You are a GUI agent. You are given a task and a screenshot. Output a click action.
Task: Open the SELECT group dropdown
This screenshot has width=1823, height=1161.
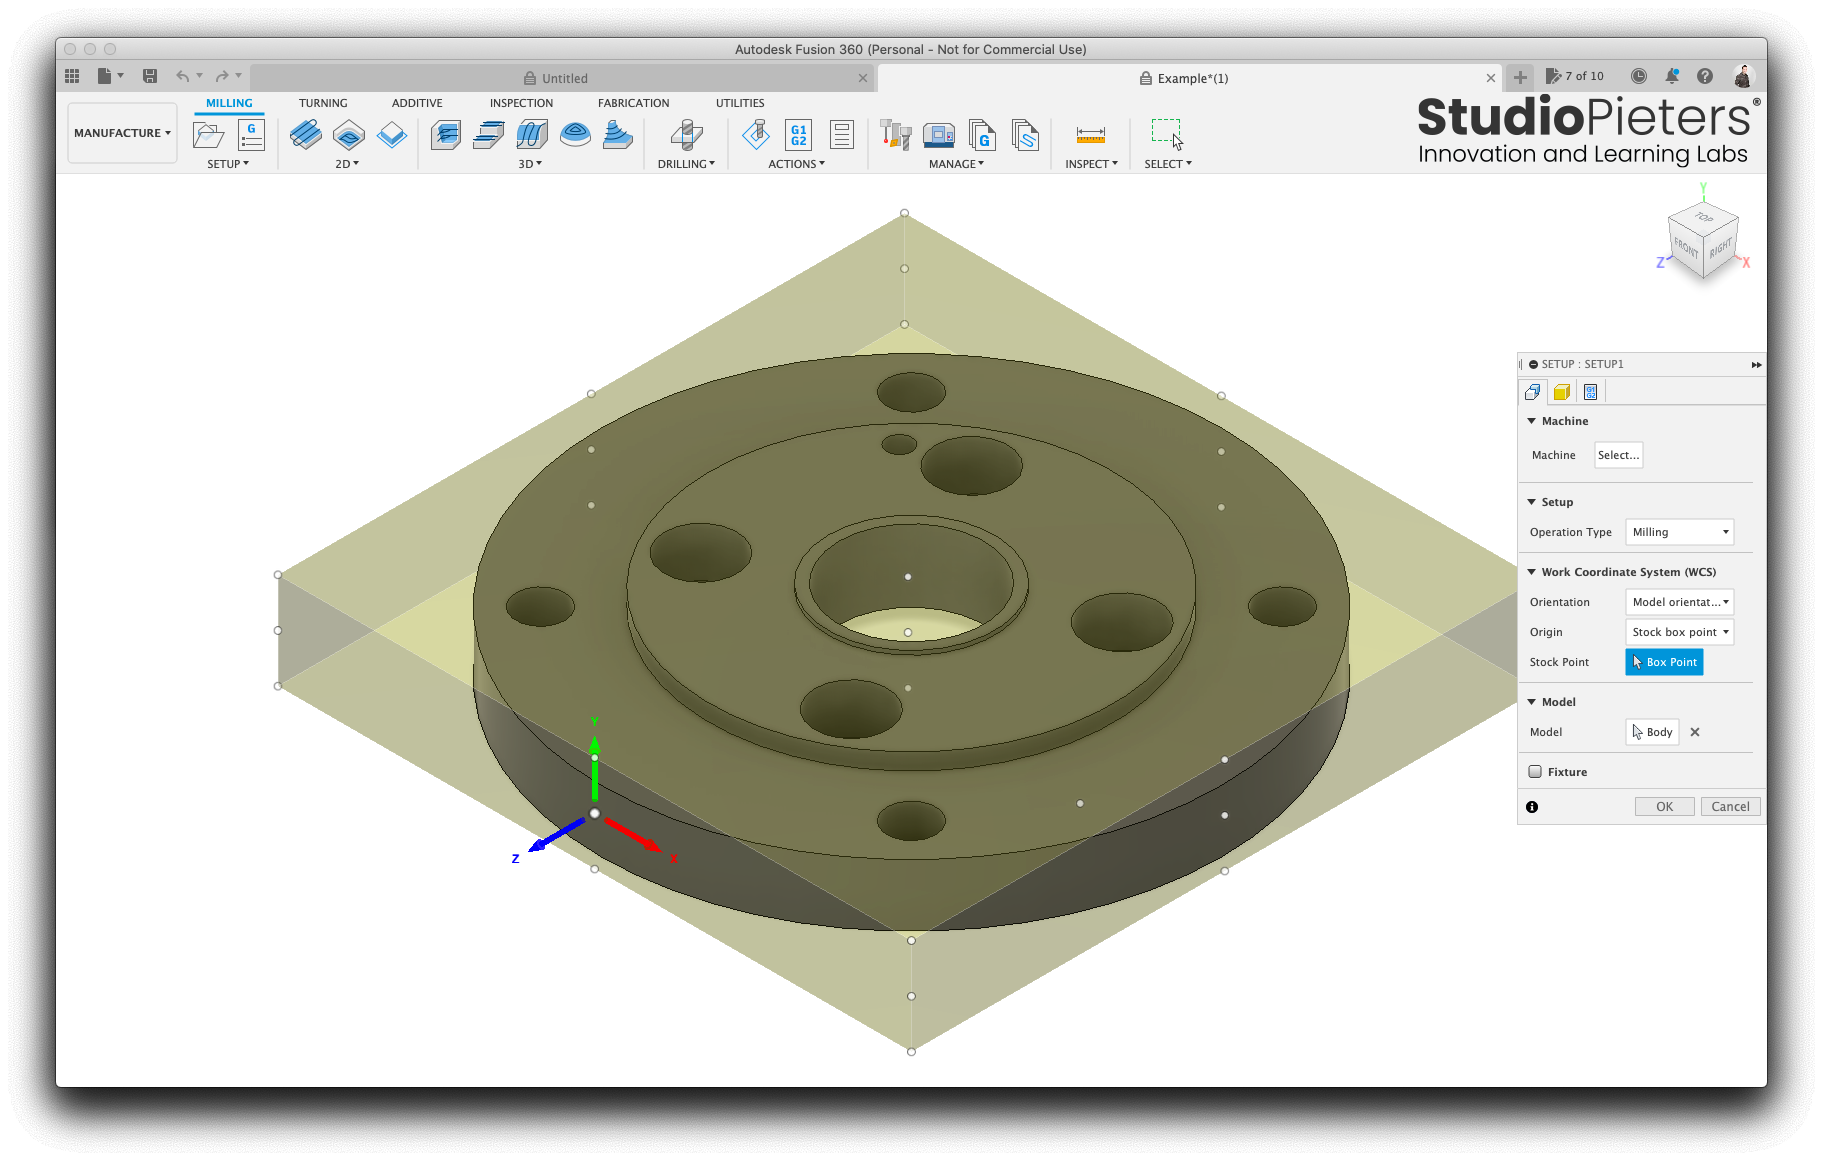pyautogui.click(x=1168, y=164)
